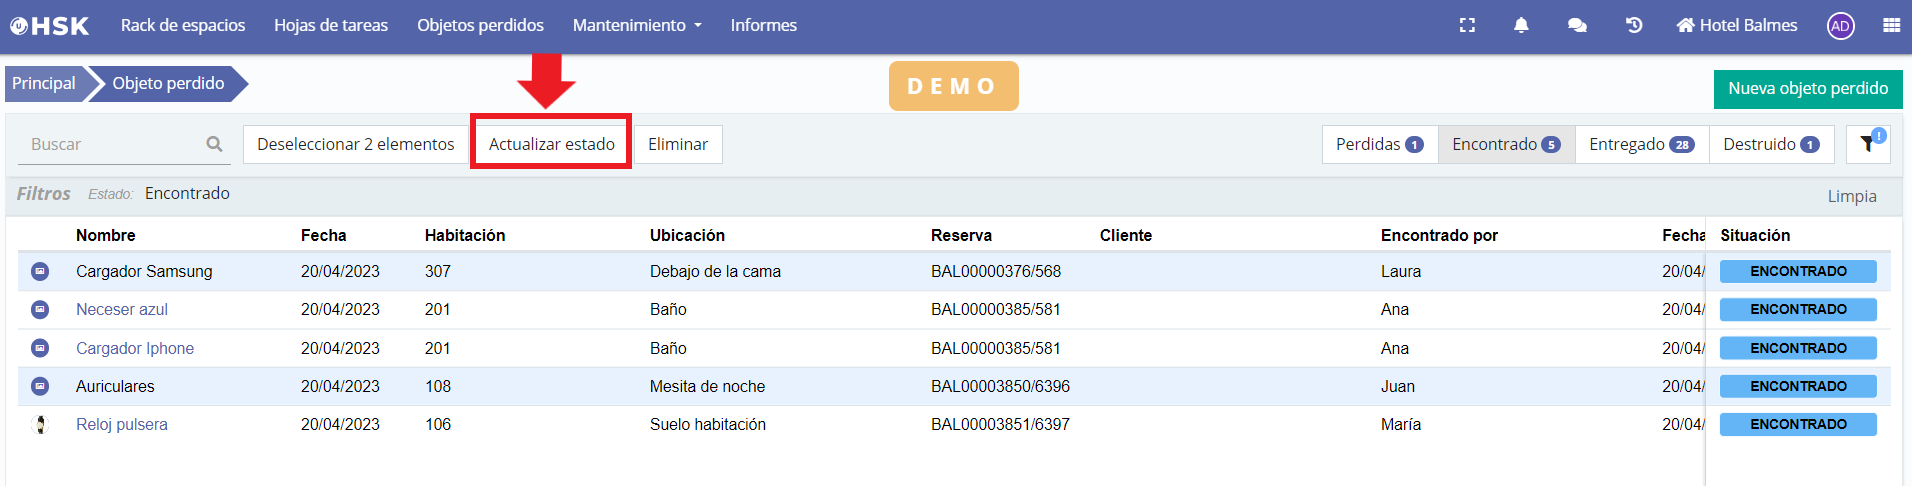1912x486 pixels.
Task: Click the fullscreen expand icon
Action: tap(1467, 26)
